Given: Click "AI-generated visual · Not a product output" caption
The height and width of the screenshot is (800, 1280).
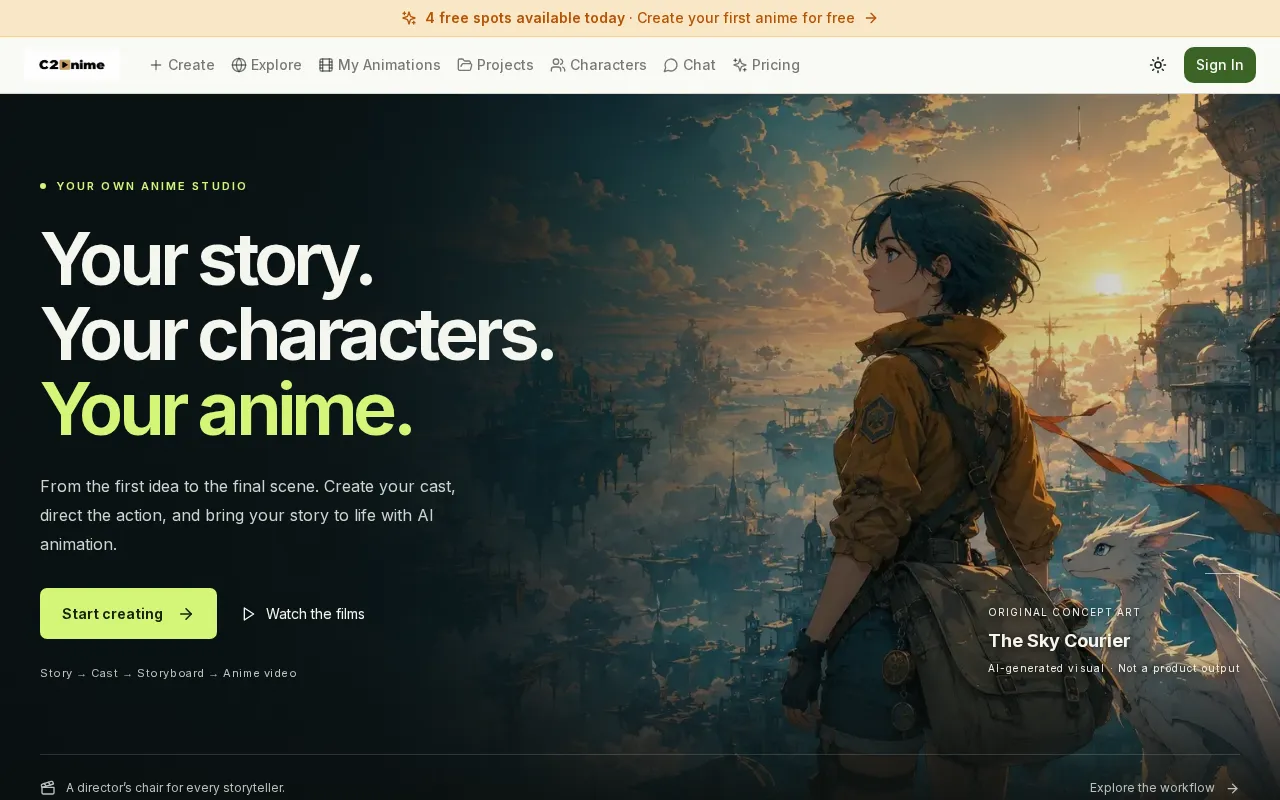Looking at the screenshot, I should pos(1114,668).
